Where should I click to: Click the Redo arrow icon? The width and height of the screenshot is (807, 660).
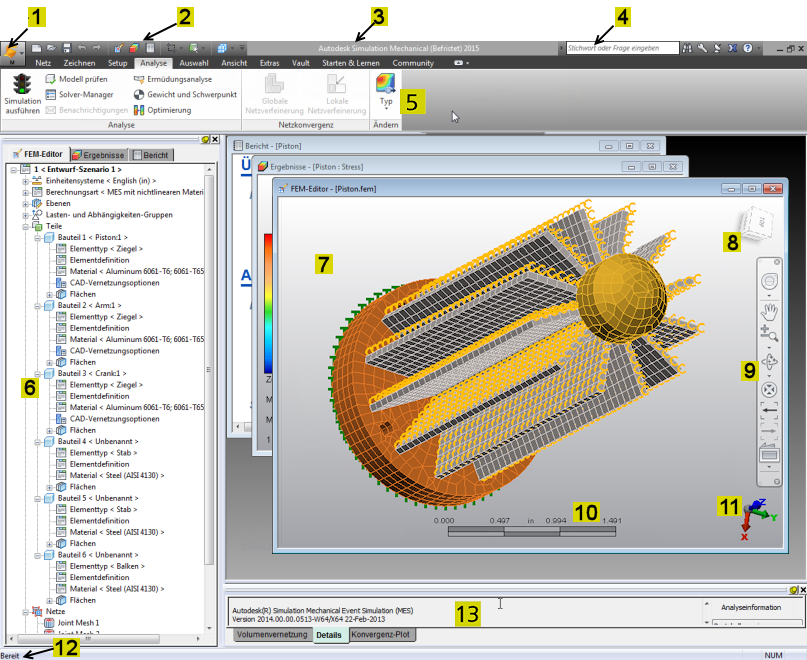[96, 48]
